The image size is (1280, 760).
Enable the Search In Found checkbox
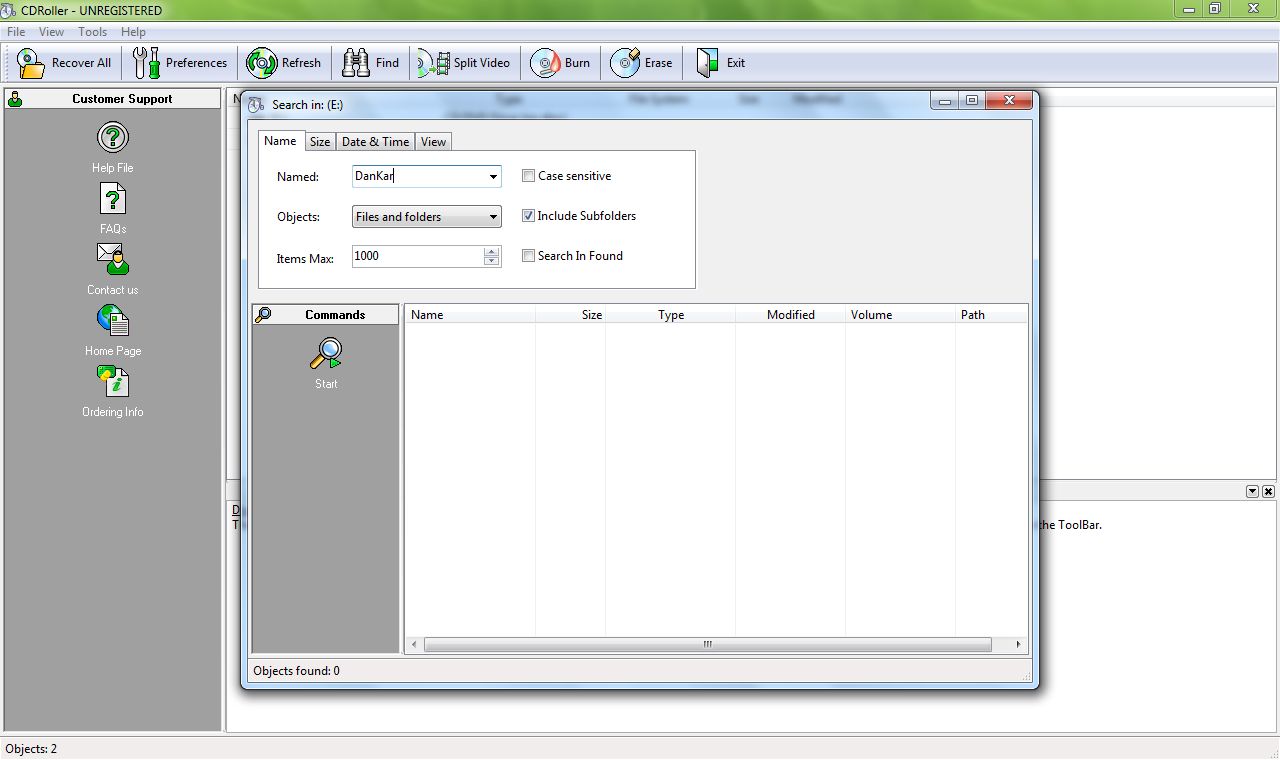[x=528, y=256]
